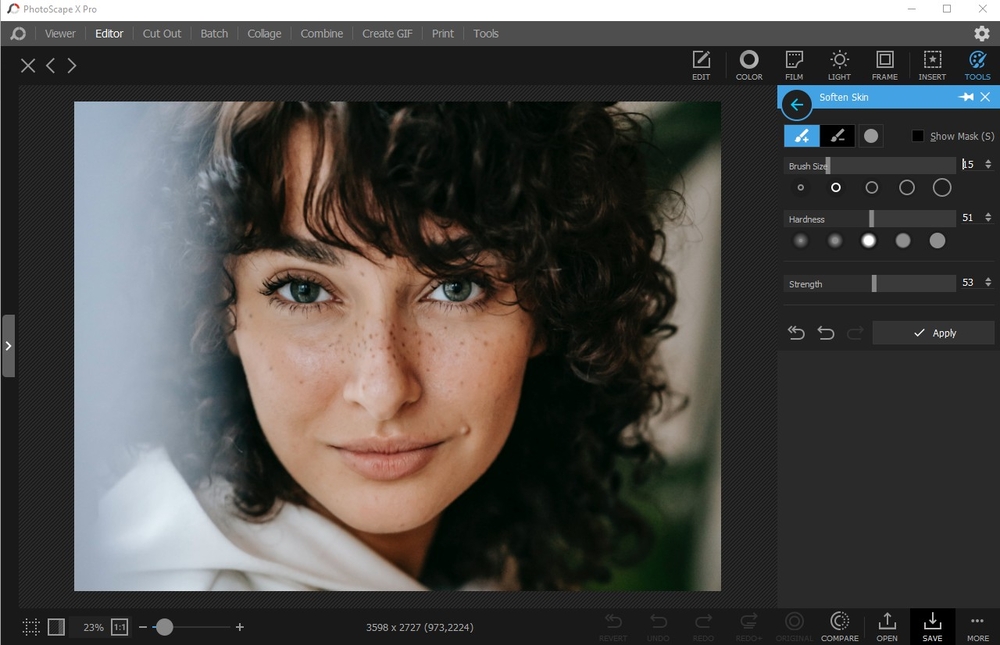This screenshot has width=1000, height=645.
Task: Open the Insert panel icon
Action: 931,65
